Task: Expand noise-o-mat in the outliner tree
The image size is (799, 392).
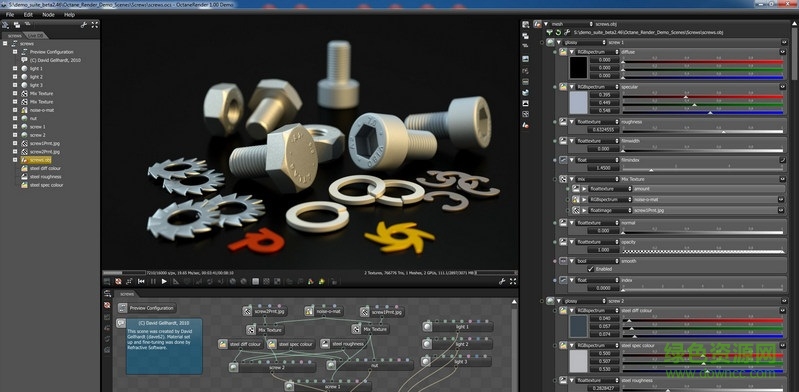Action: coord(15,110)
